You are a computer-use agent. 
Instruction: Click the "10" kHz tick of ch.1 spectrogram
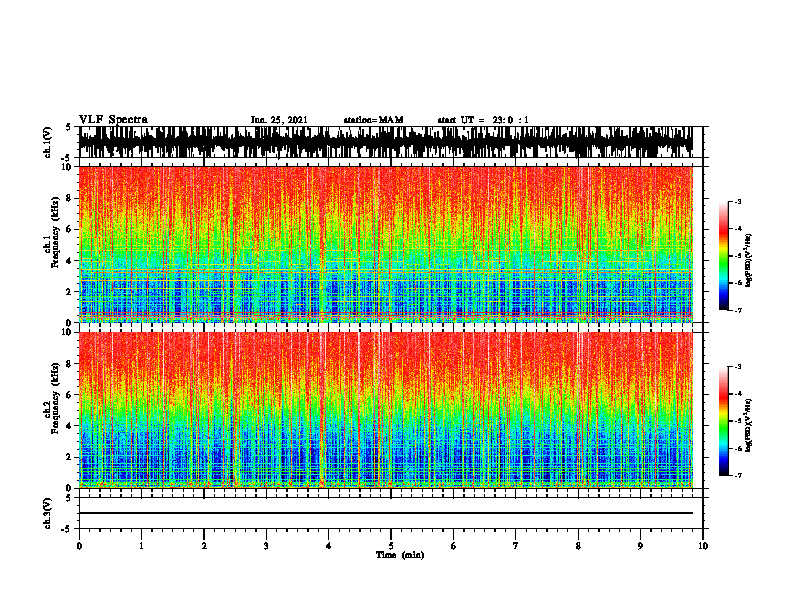pos(68,167)
